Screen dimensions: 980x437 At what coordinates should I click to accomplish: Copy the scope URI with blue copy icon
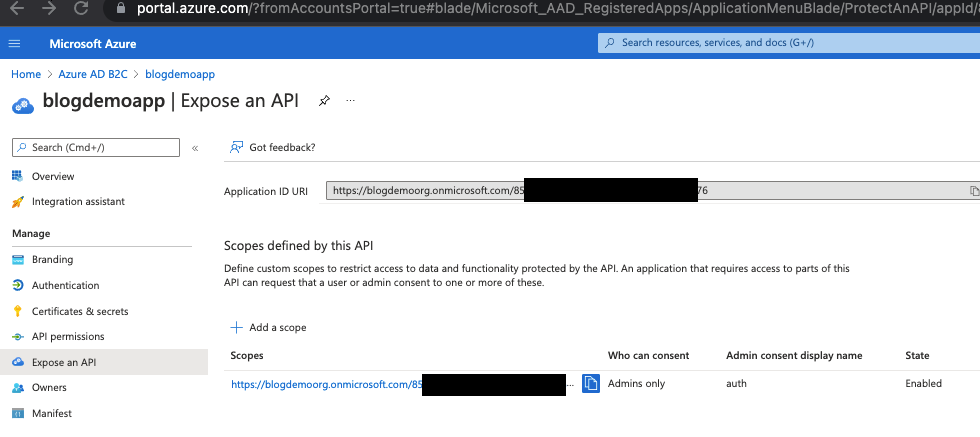coord(591,383)
